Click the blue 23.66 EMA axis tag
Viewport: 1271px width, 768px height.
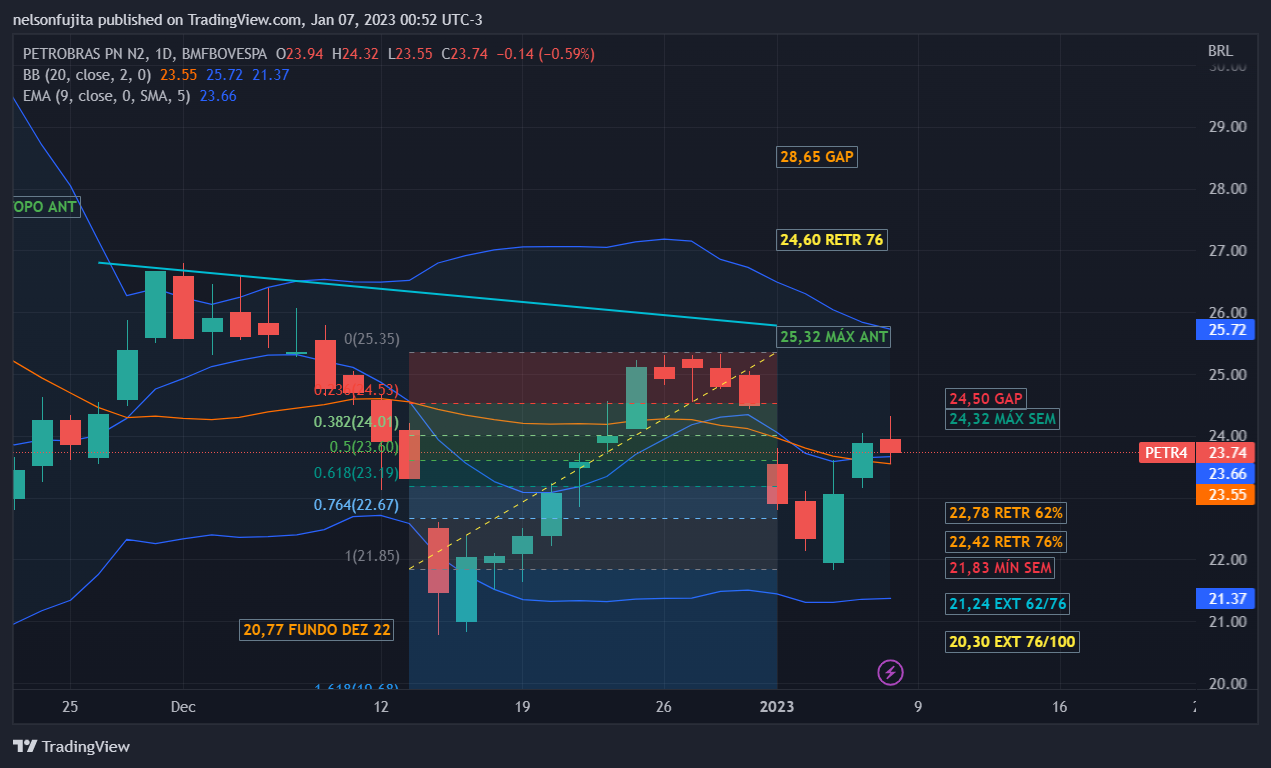(1225, 474)
